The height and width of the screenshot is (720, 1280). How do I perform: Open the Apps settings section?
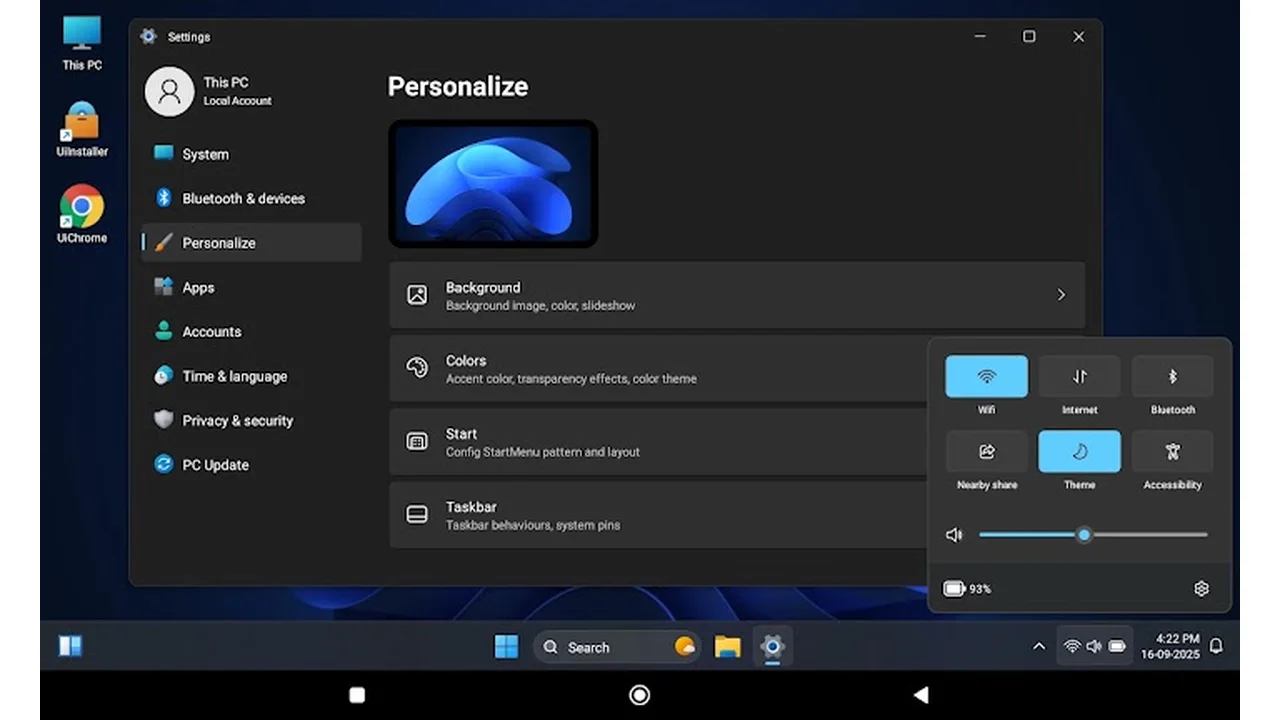pyautogui.click(x=251, y=287)
